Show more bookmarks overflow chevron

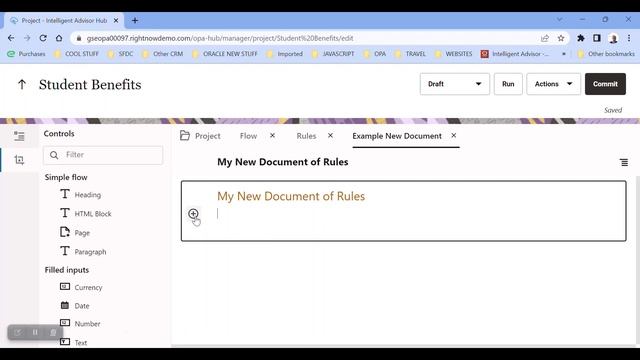point(564,54)
